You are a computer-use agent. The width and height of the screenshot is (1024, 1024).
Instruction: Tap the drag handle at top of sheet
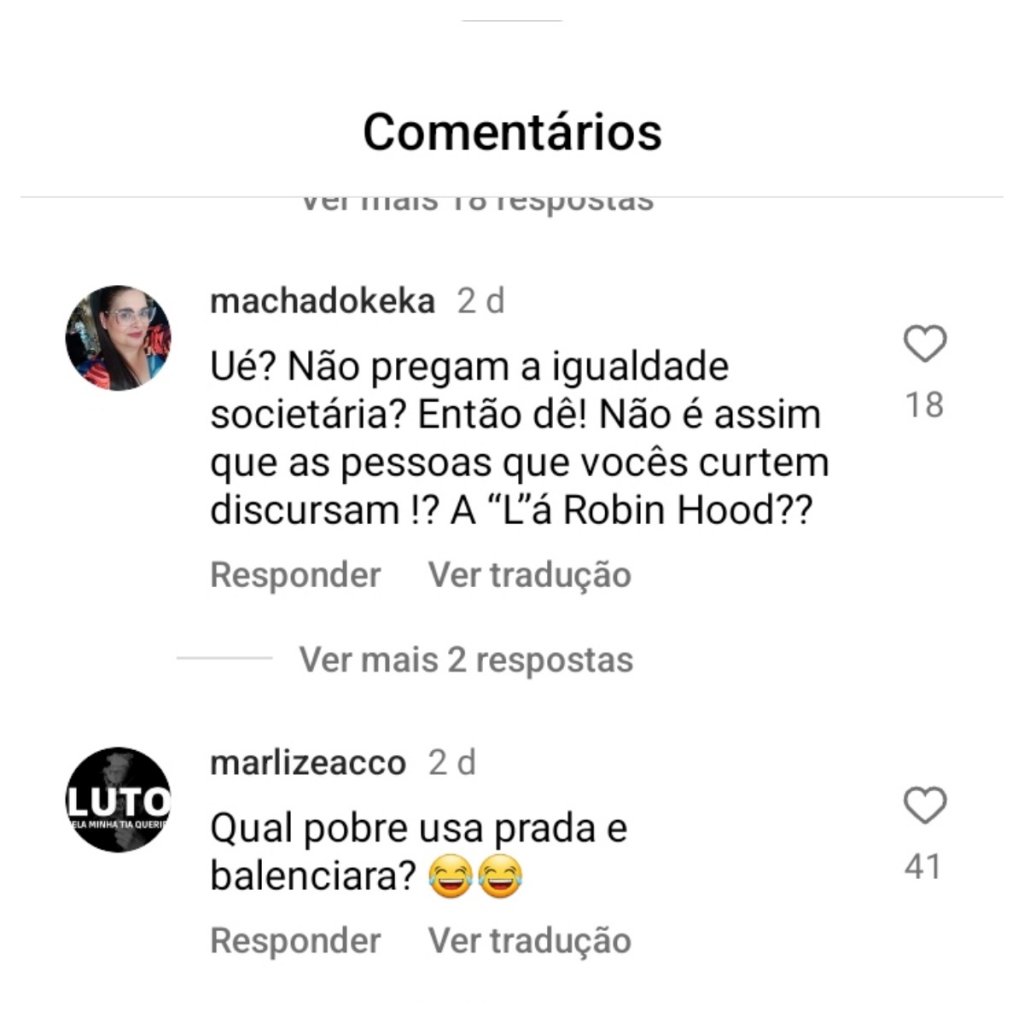(x=512, y=21)
